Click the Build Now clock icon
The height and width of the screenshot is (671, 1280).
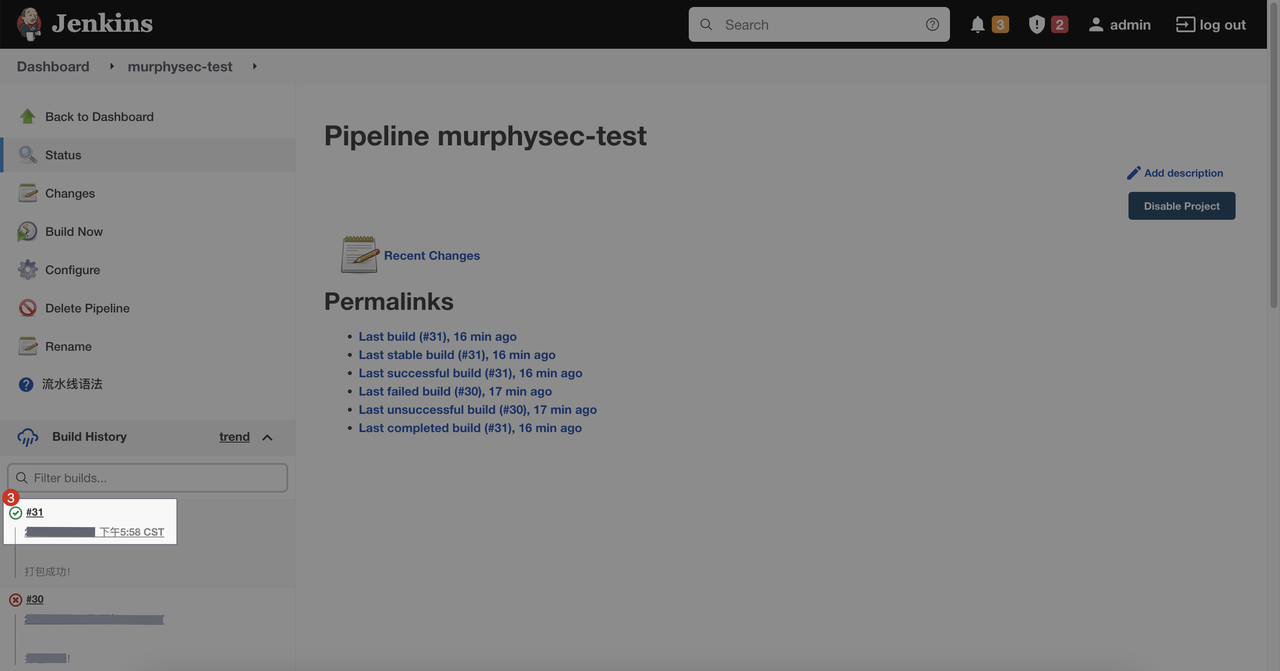(x=27, y=232)
